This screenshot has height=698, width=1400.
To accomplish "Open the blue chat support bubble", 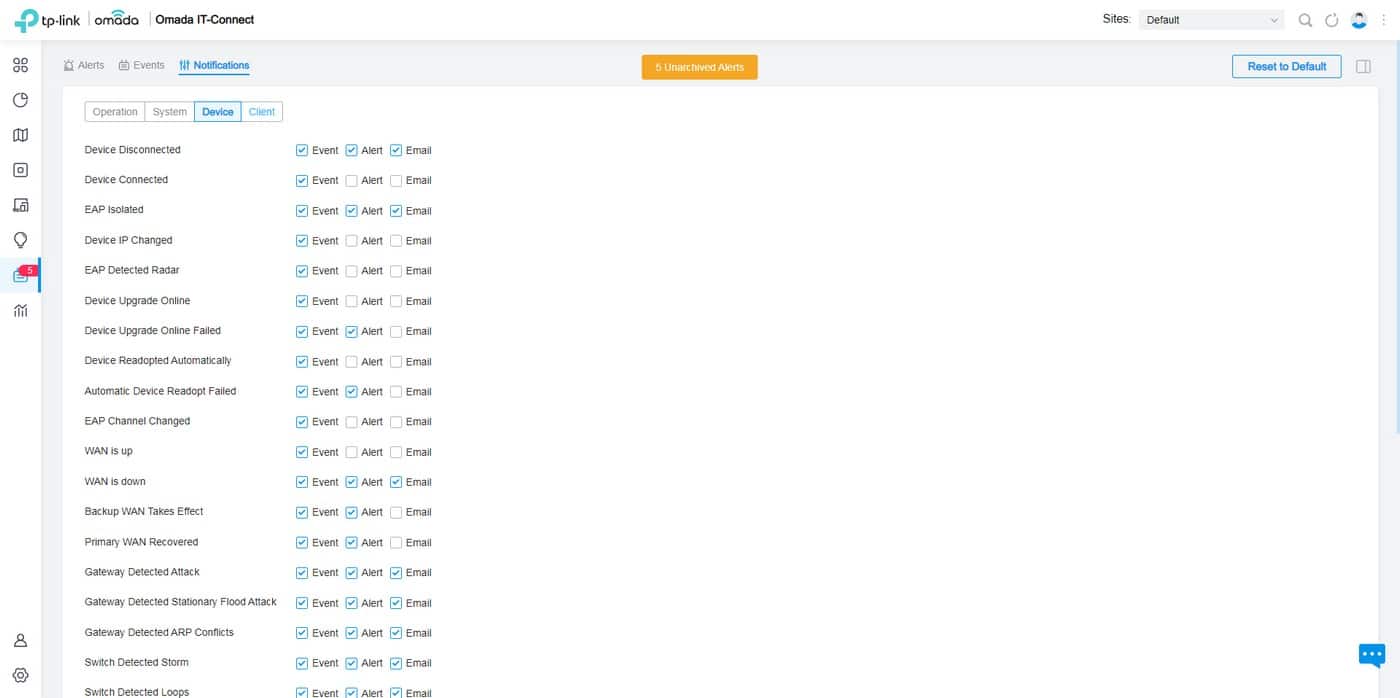I will point(1372,655).
